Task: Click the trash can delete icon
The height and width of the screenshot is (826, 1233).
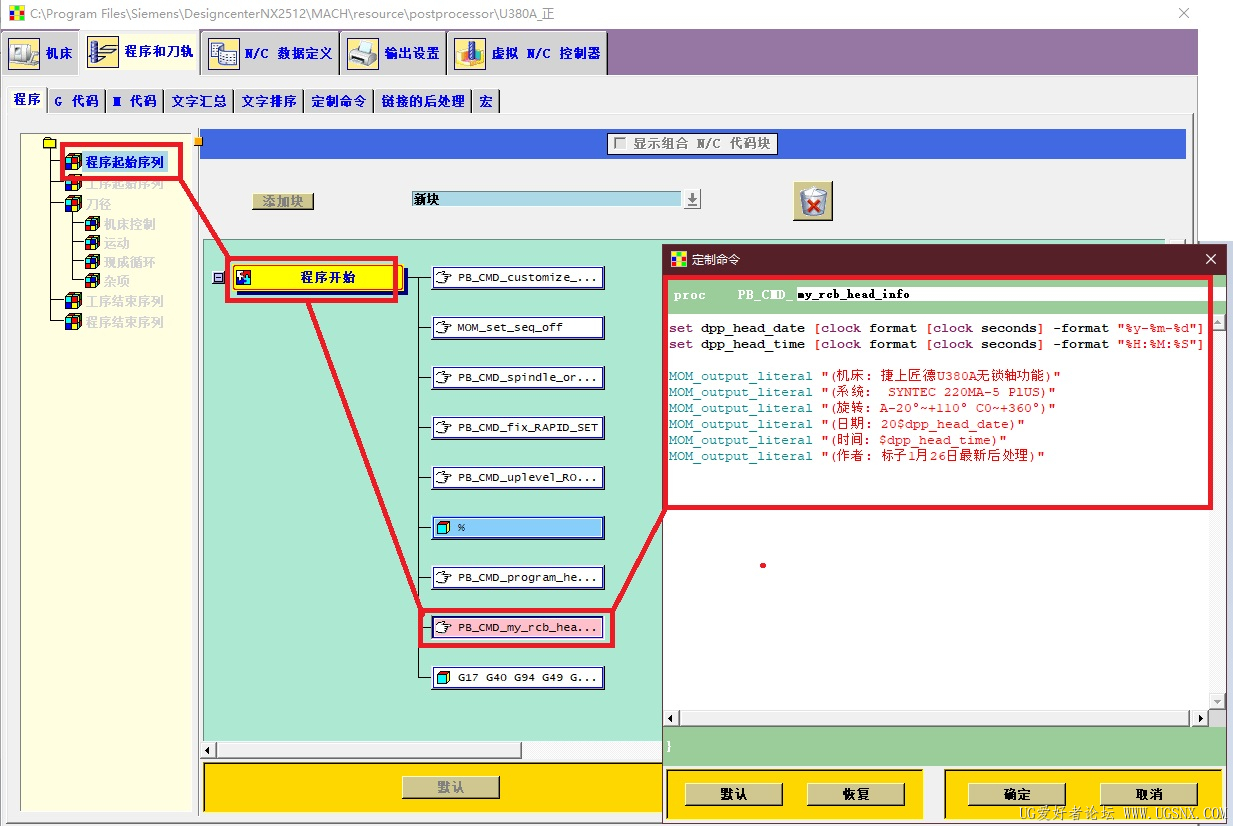Action: 813,201
